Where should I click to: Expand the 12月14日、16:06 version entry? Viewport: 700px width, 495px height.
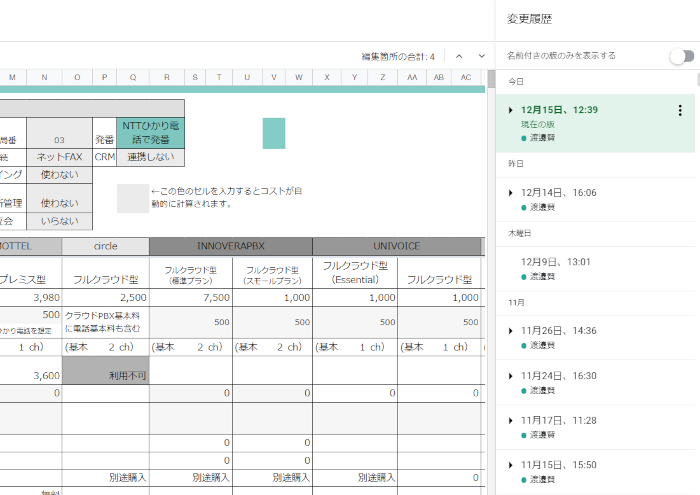point(511,193)
